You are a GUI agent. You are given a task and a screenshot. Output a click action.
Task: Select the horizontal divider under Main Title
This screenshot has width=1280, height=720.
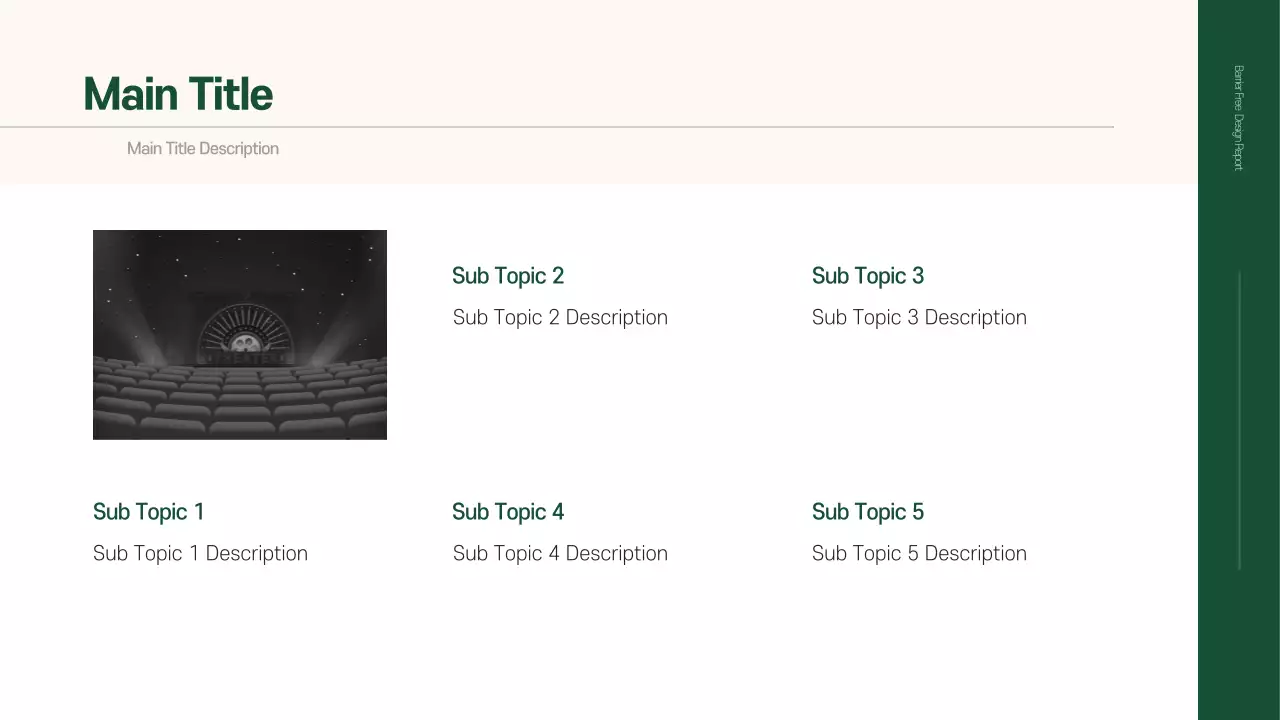pos(600,127)
